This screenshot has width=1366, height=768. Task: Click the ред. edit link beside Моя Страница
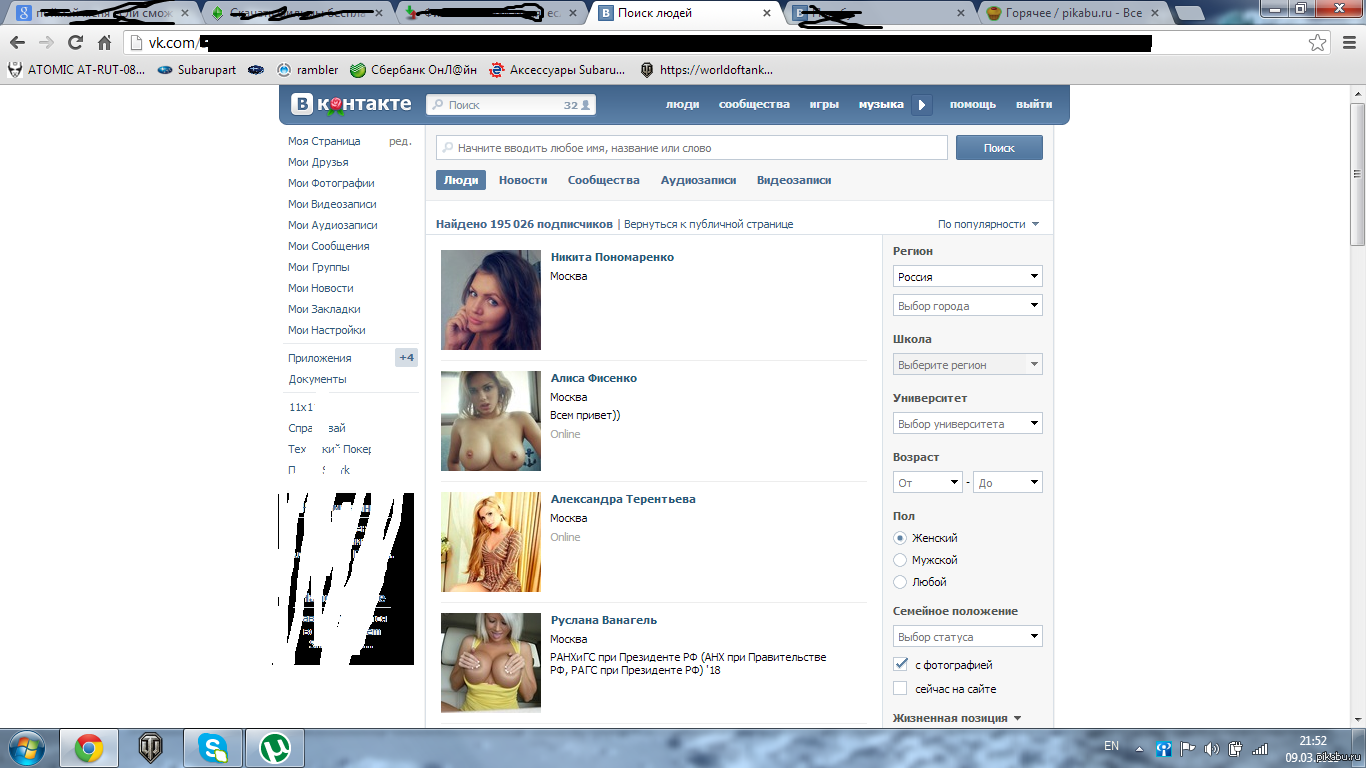(400, 141)
